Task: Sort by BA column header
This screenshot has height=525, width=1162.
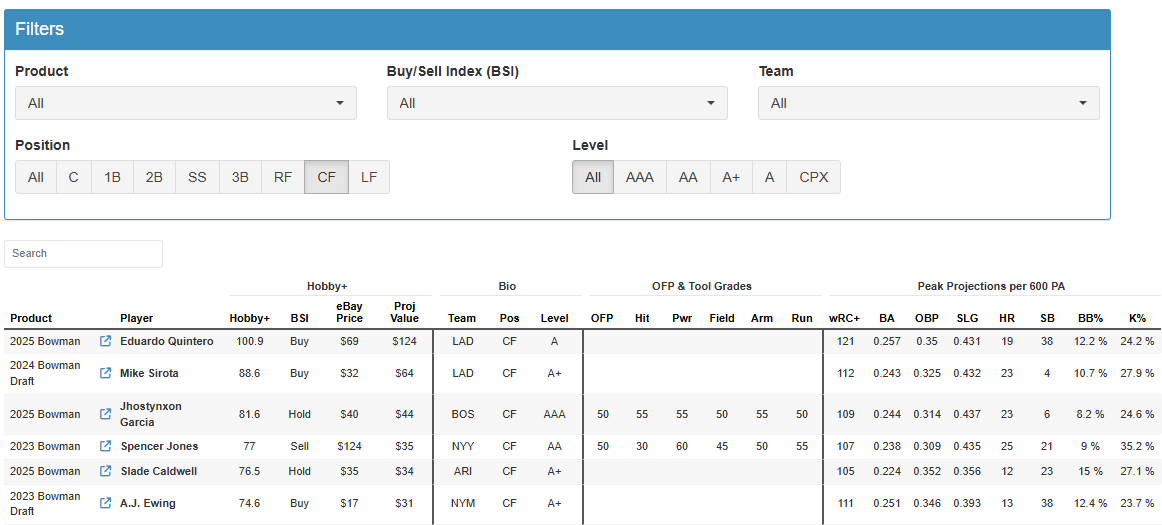Action: 886,318
